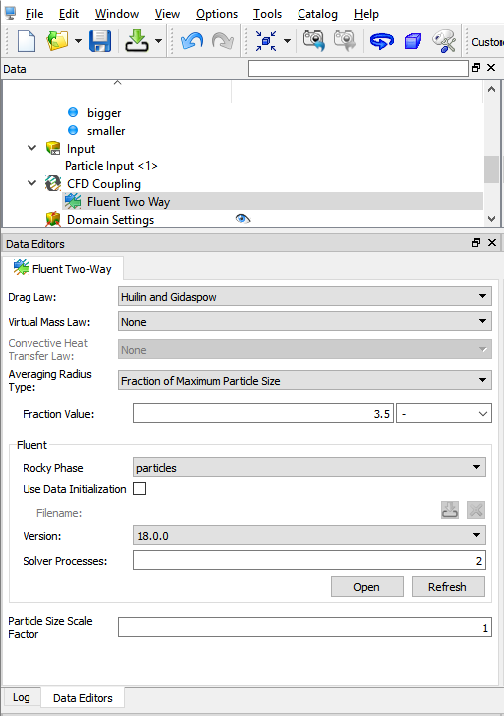504x716 pixels.
Task: Click the import green arrow tray icon
Action: (x=136, y=41)
